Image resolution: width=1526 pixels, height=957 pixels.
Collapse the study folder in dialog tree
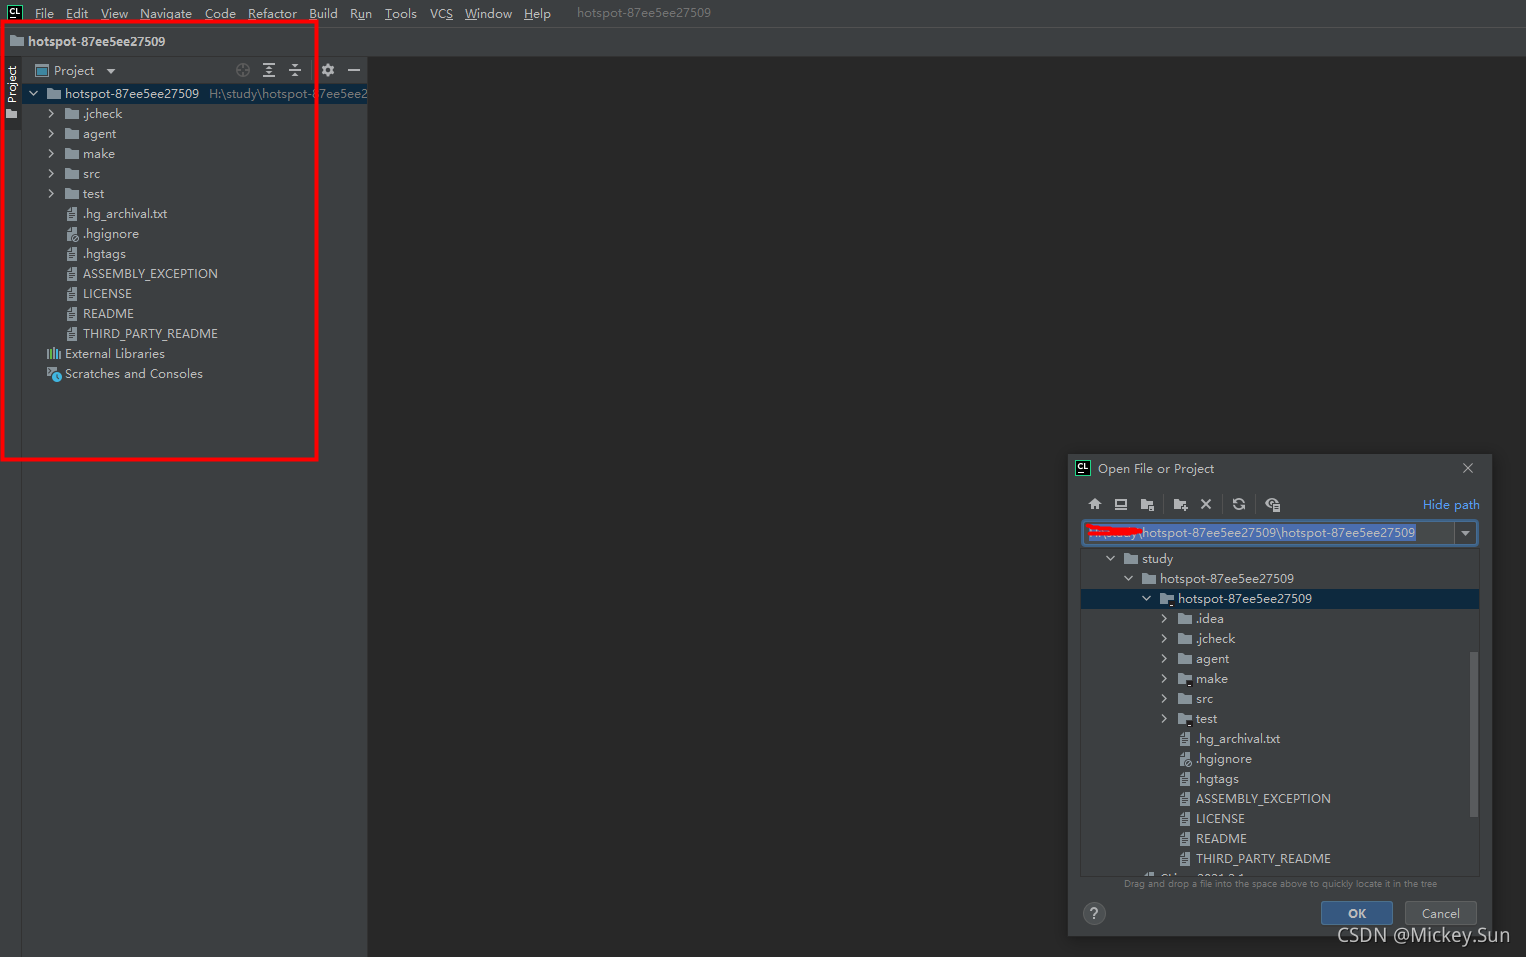1110,559
